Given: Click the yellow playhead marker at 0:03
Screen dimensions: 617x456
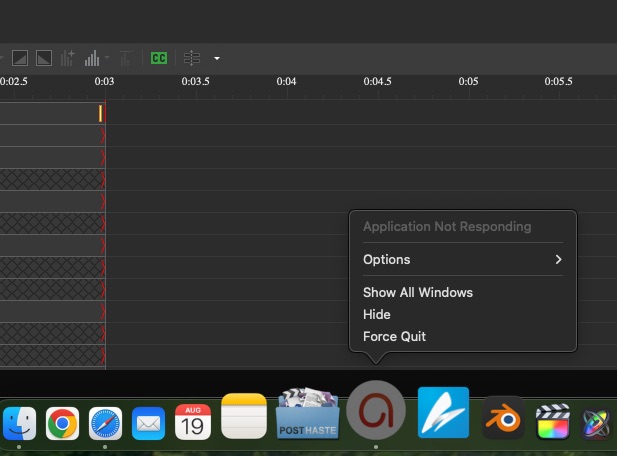Looking at the screenshot, I should click(100, 114).
